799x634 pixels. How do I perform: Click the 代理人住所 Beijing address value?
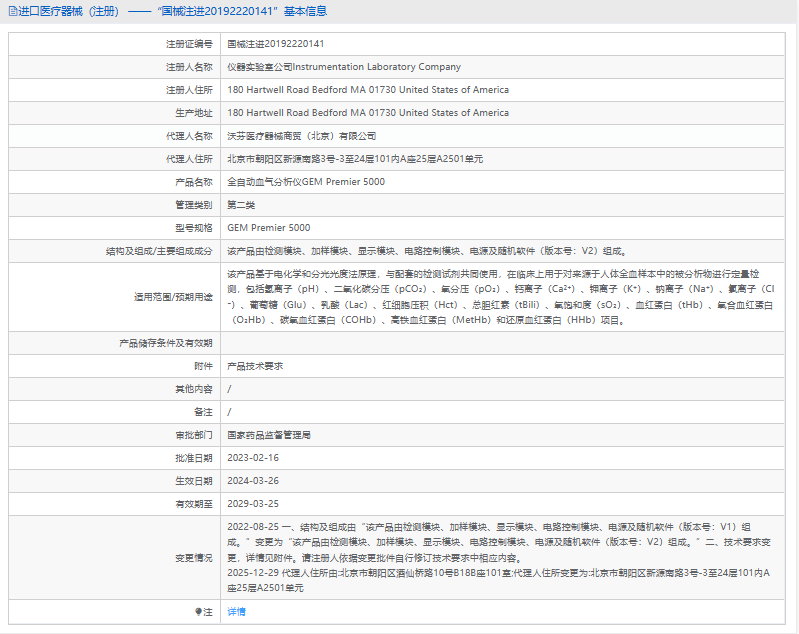tap(355, 159)
